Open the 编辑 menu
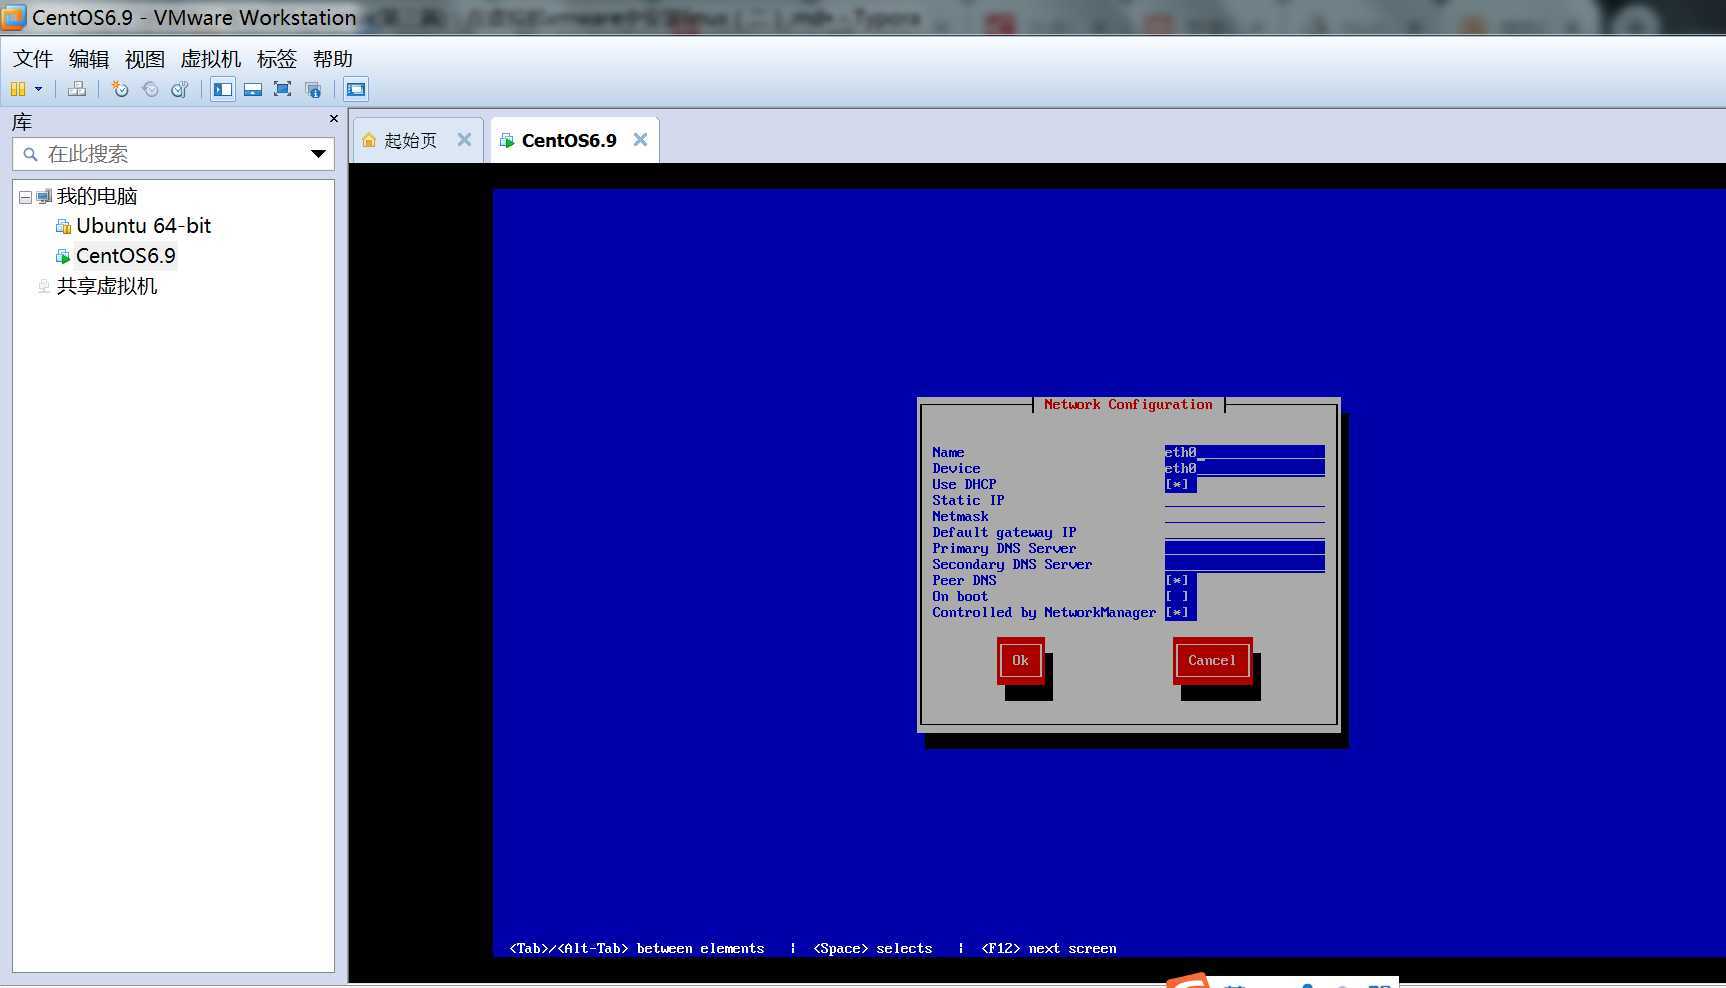 (89, 59)
